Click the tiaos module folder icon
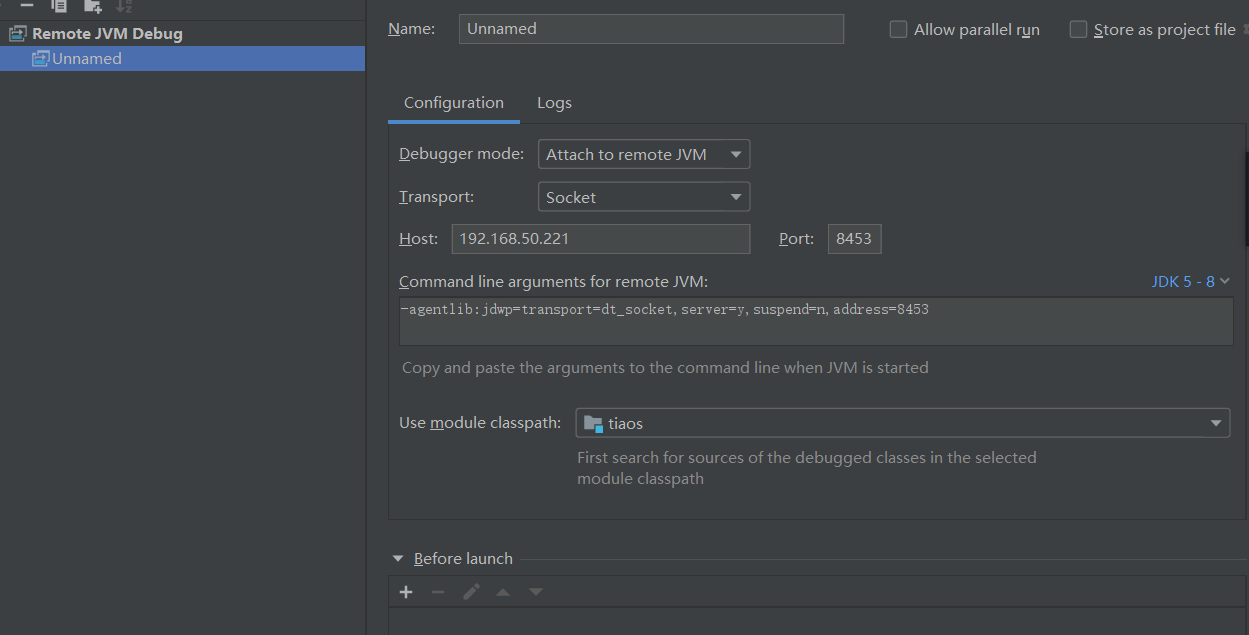This screenshot has height=635, width=1249. pos(593,423)
